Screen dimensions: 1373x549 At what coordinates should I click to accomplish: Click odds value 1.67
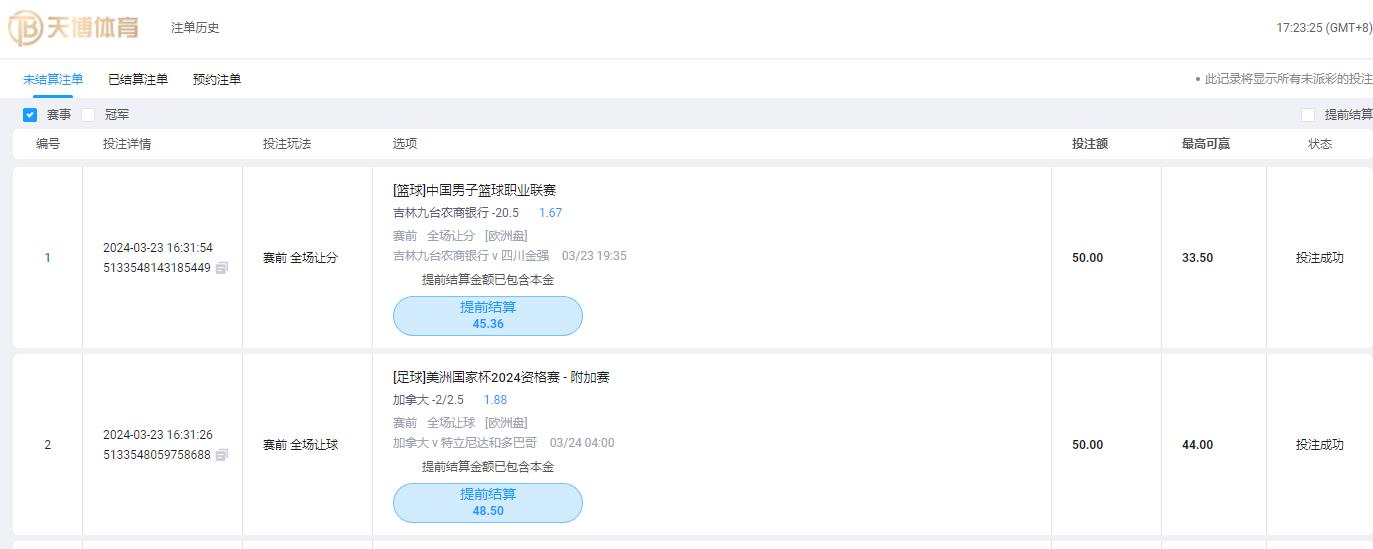(x=551, y=213)
